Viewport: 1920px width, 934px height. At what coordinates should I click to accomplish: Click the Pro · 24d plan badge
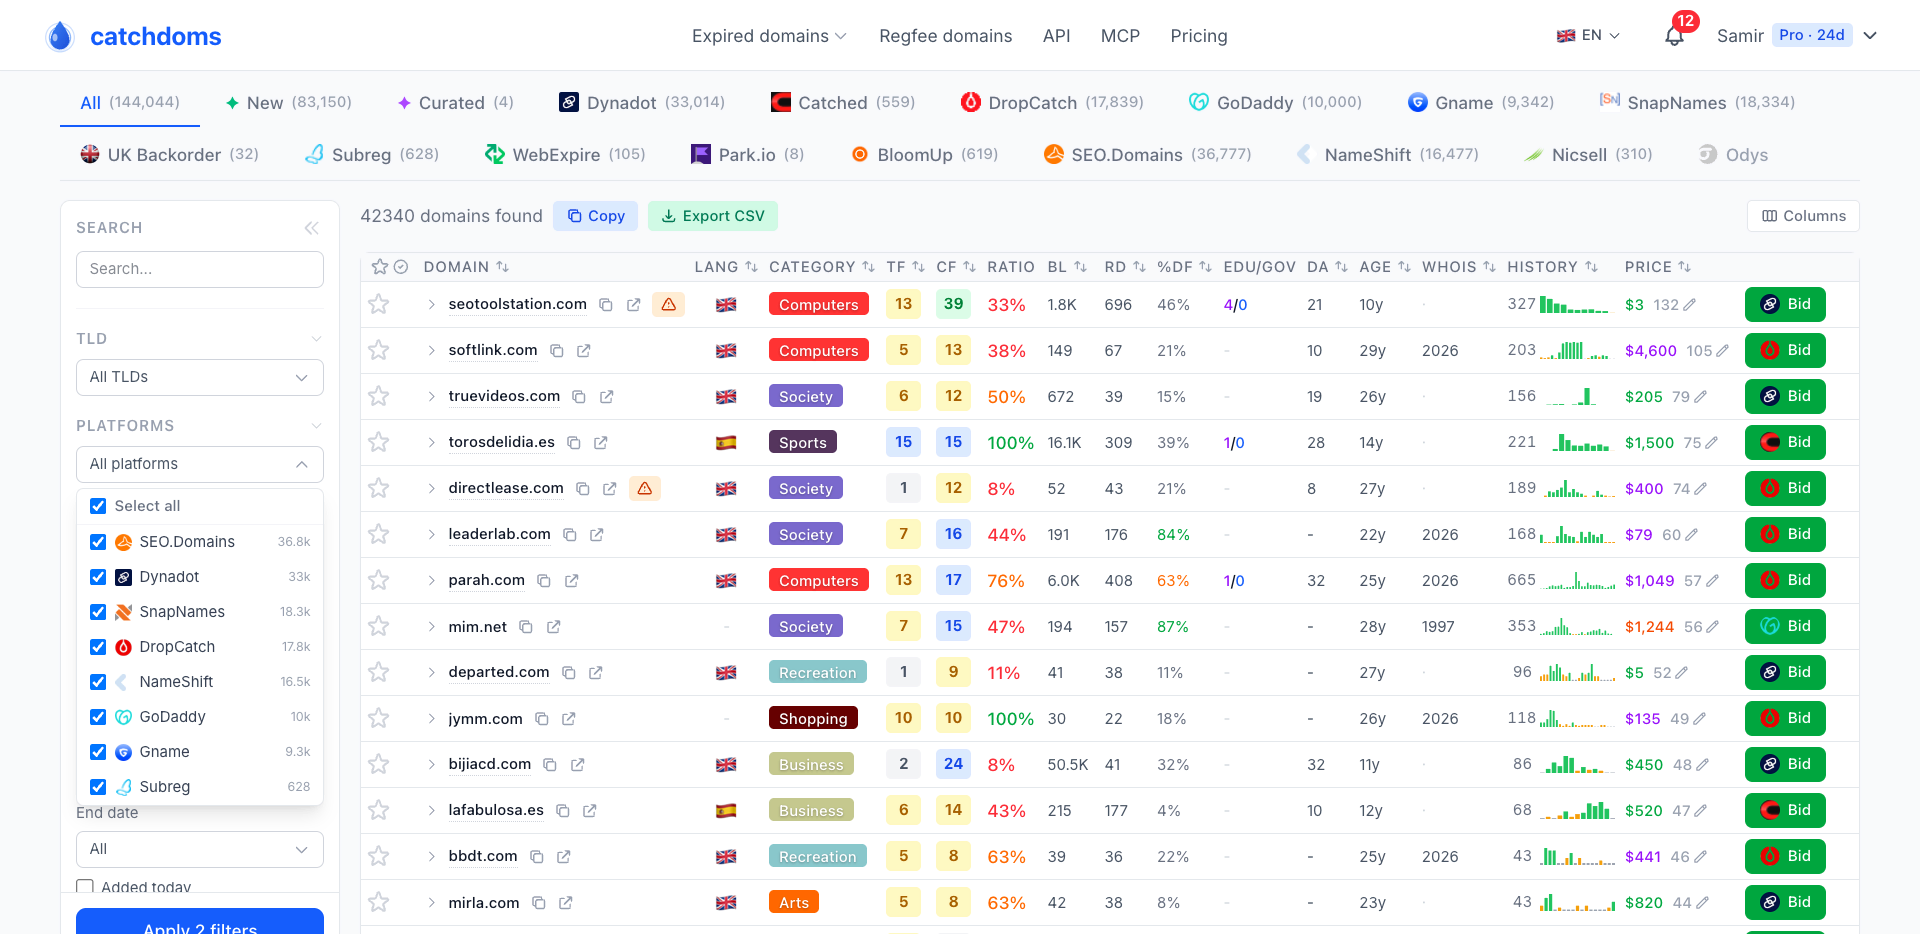pos(1811,35)
